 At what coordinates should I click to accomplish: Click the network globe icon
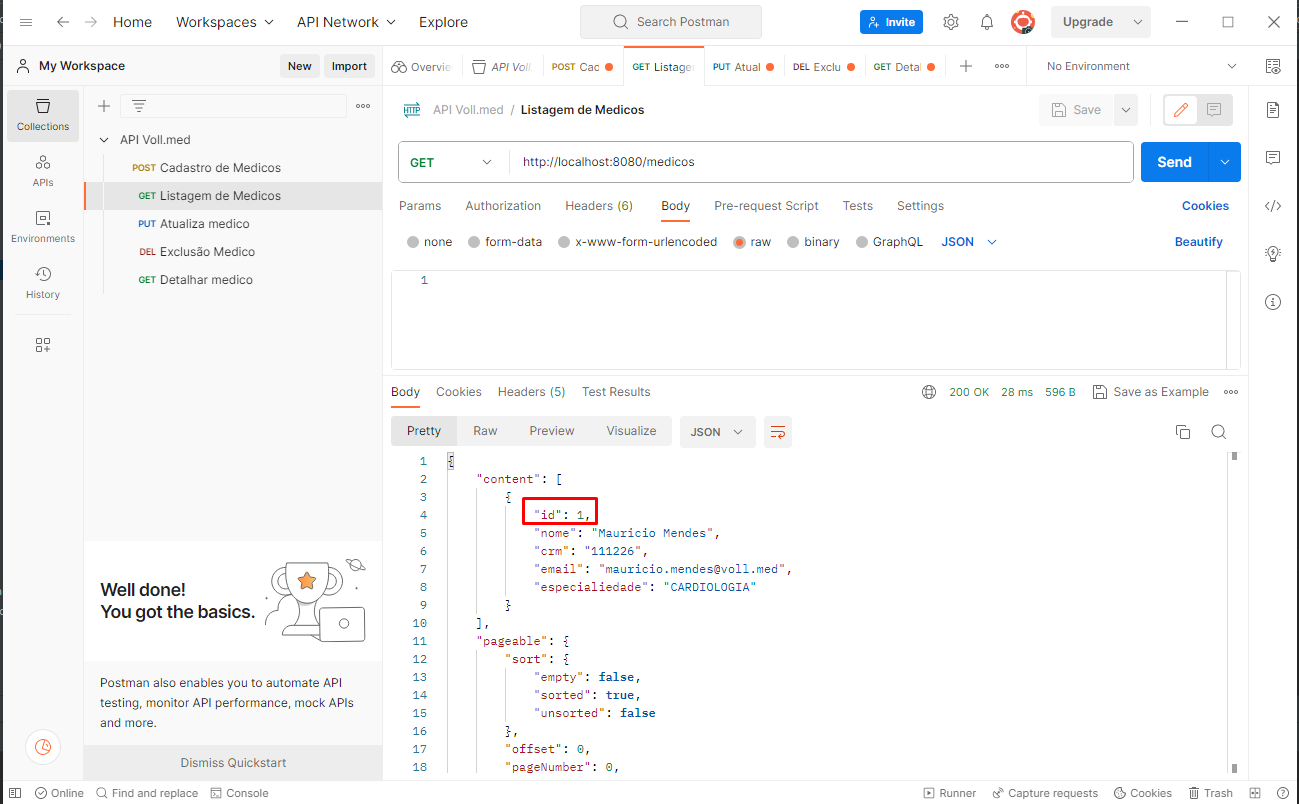click(x=929, y=392)
